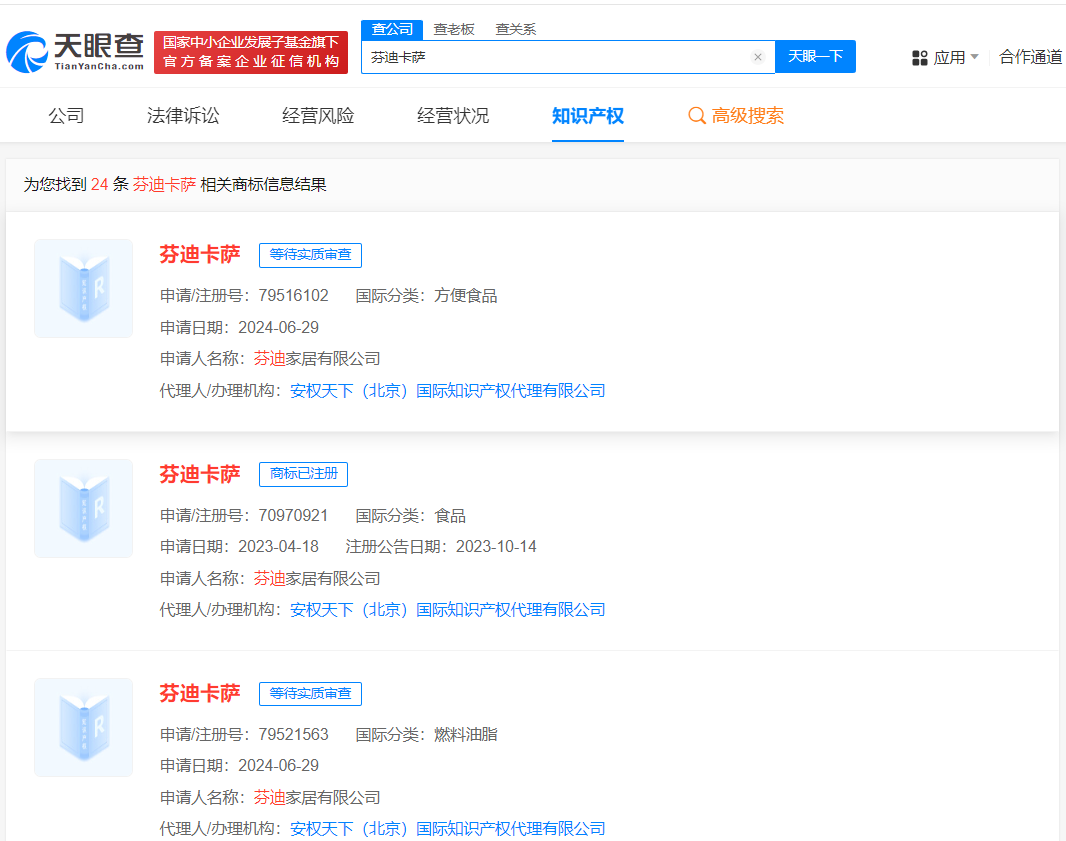Switch to the 法律诉讼 tab
The height and width of the screenshot is (841, 1066).
pos(183,116)
